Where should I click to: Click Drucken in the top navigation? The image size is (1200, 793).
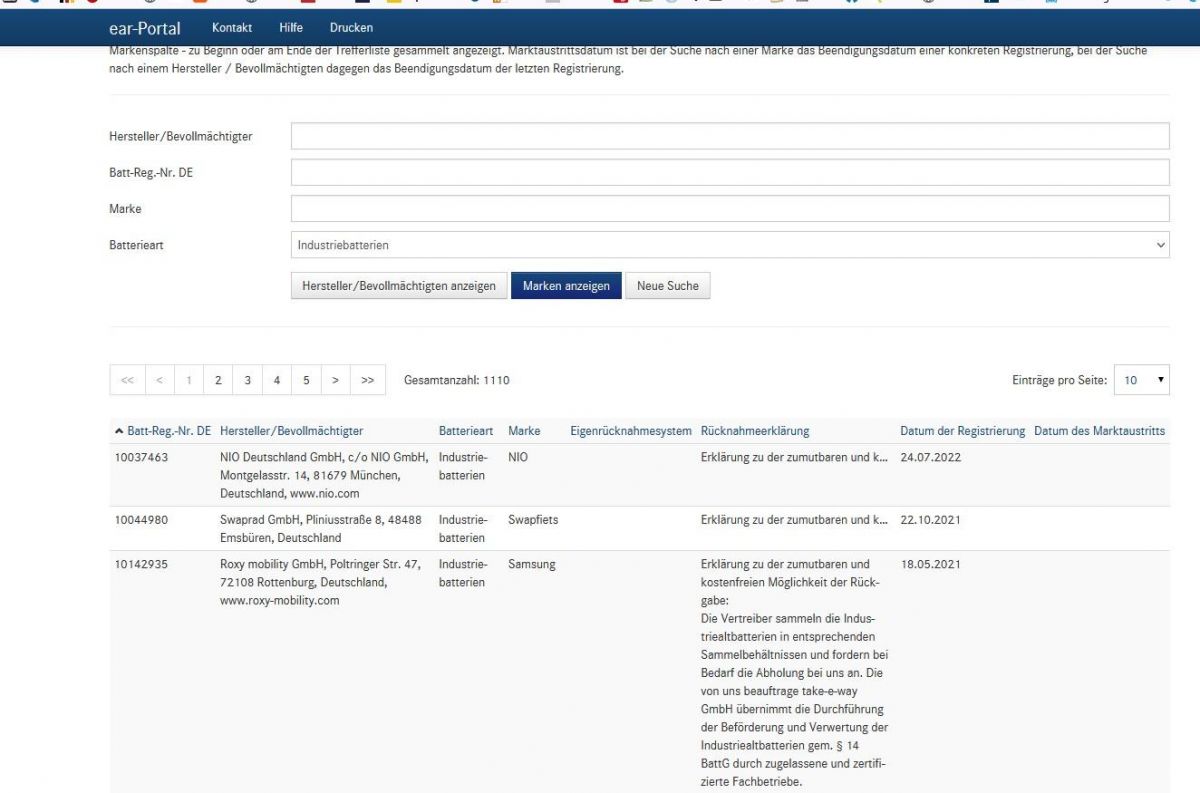click(351, 28)
